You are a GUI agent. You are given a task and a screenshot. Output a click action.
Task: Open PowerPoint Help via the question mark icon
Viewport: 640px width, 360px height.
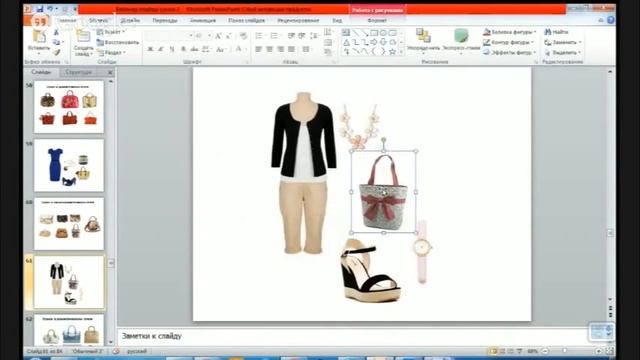click(x=611, y=20)
